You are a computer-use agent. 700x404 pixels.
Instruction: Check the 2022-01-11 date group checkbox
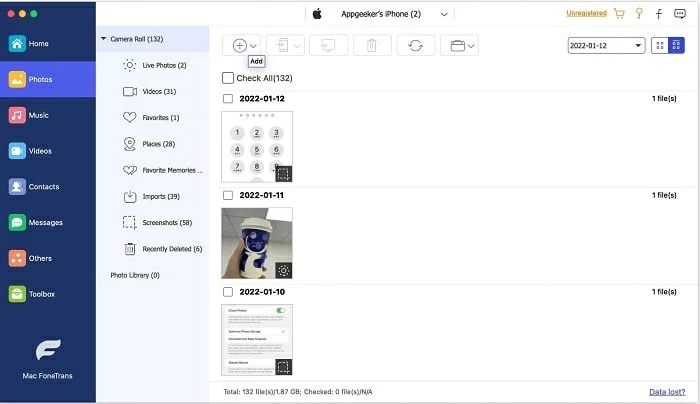click(228, 195)
